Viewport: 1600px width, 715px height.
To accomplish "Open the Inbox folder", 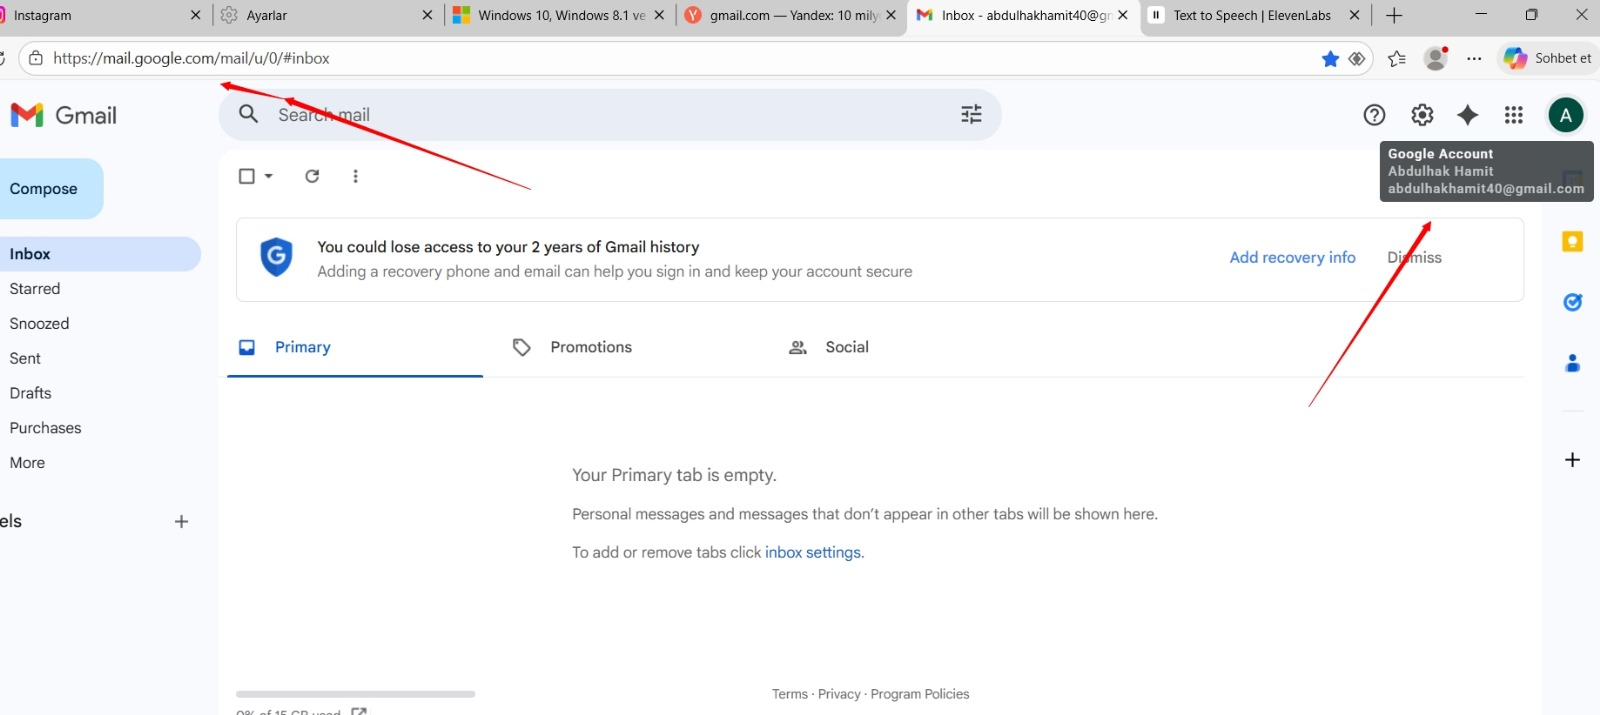I will (100, 254).
